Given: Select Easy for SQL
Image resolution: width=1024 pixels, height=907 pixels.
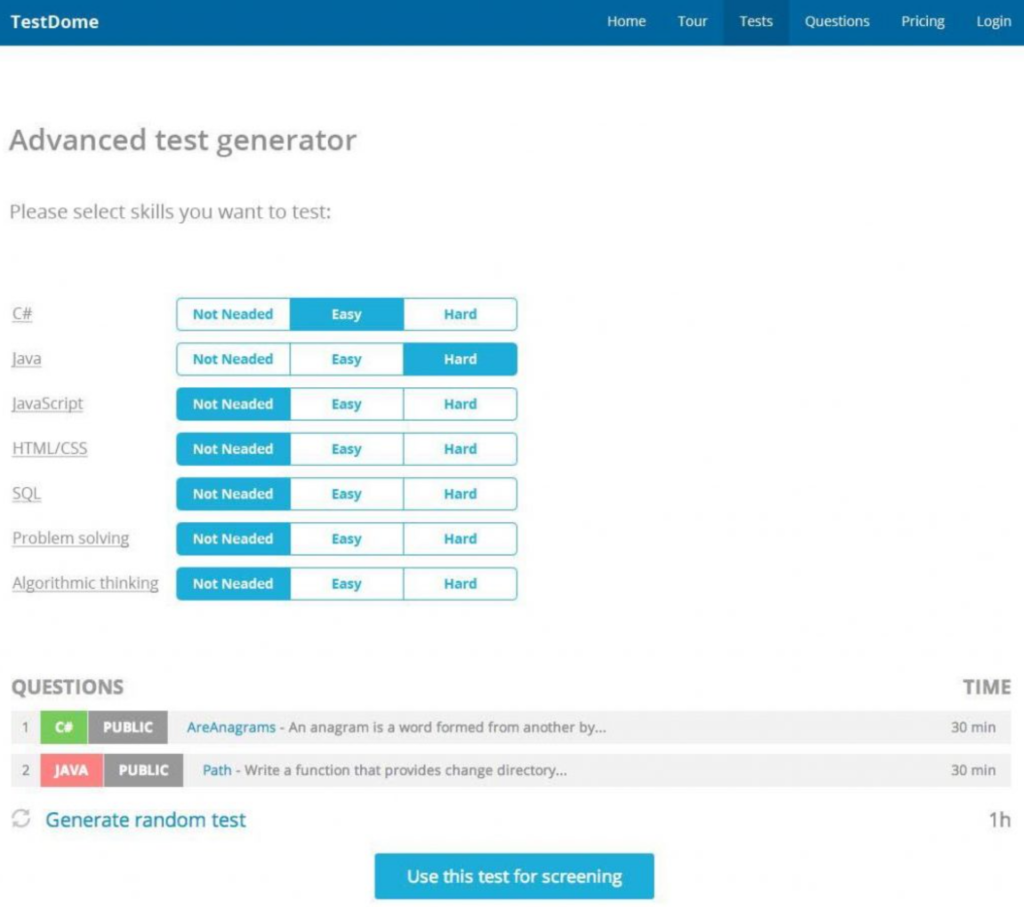Looking at the screenshot, I should click(x=346, y=494).
